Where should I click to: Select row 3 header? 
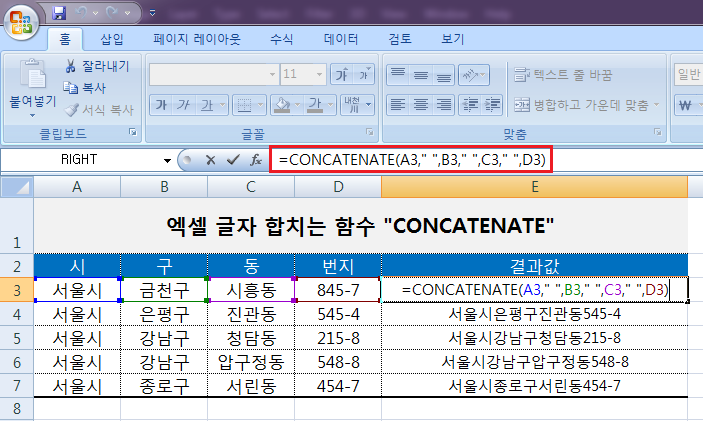click(17, 290)
